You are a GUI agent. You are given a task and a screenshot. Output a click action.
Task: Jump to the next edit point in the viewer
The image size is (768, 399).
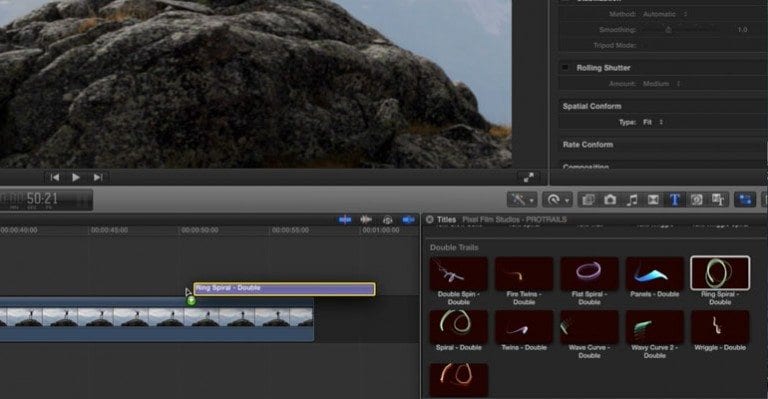[98, 177]
